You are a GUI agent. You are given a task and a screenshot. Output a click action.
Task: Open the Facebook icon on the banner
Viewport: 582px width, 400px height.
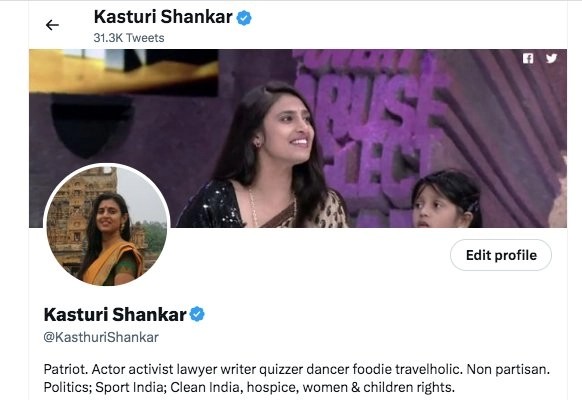point(528,58)
